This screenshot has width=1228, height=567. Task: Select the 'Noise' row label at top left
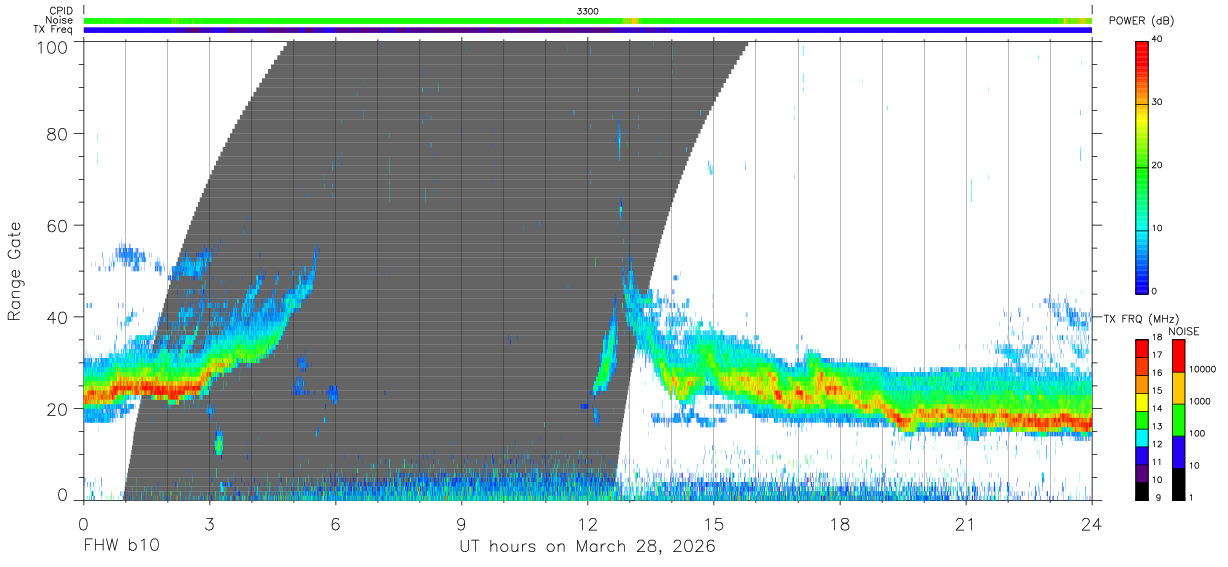pos(59,20)
